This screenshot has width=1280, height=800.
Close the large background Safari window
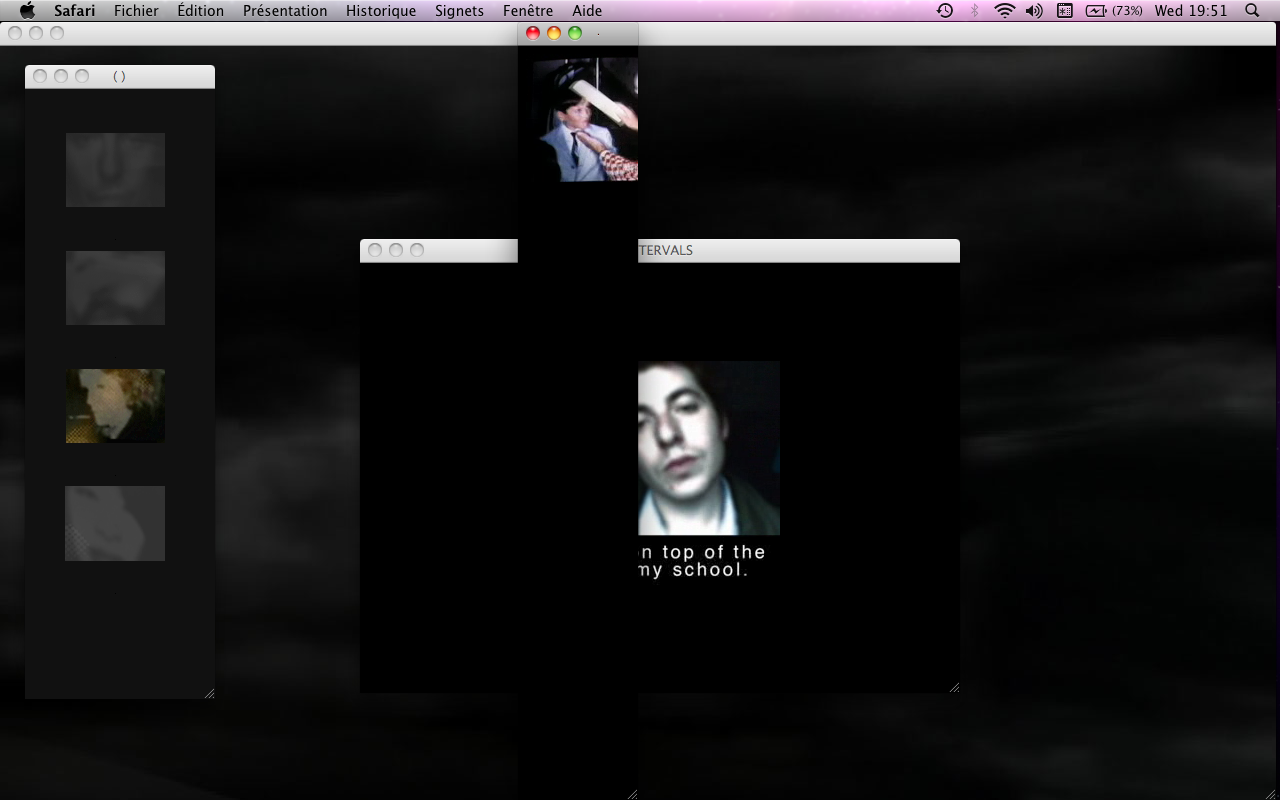click(x=15, y=33)
